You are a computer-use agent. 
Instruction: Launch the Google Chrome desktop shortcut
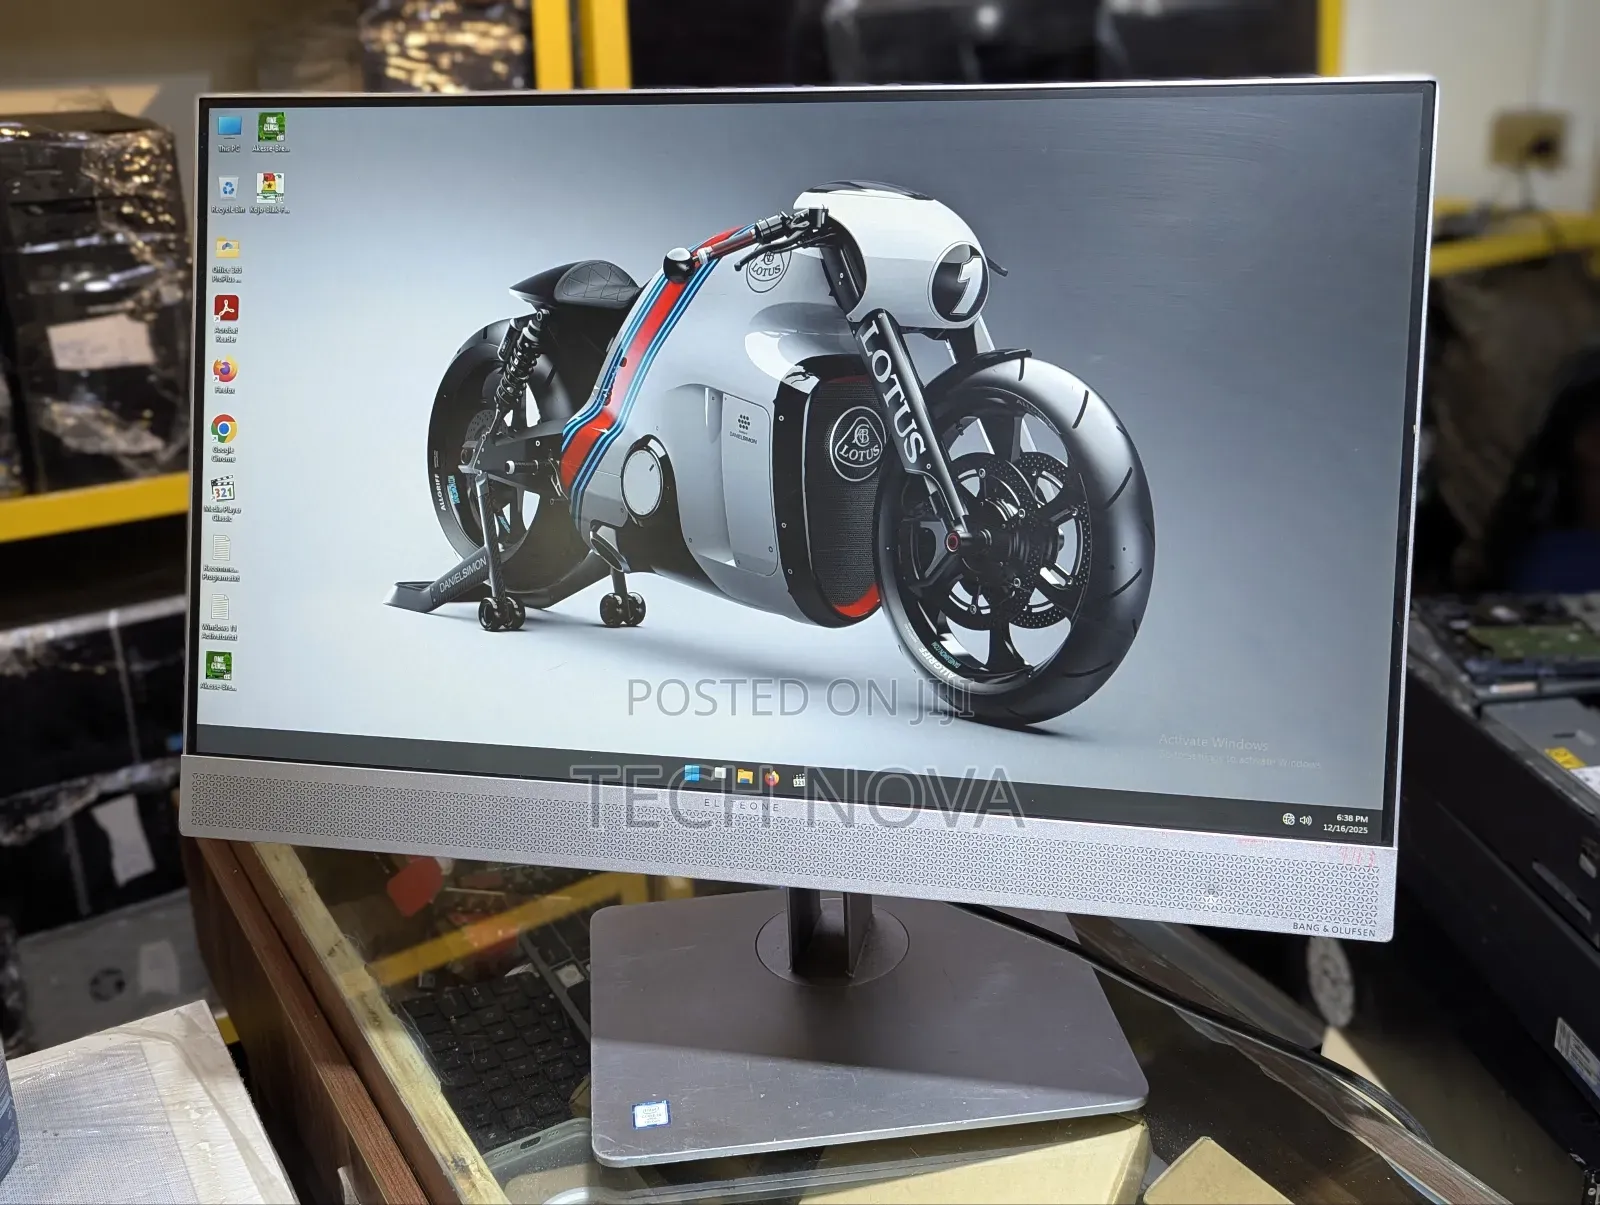pyautogui.click(x=224, y=438)
